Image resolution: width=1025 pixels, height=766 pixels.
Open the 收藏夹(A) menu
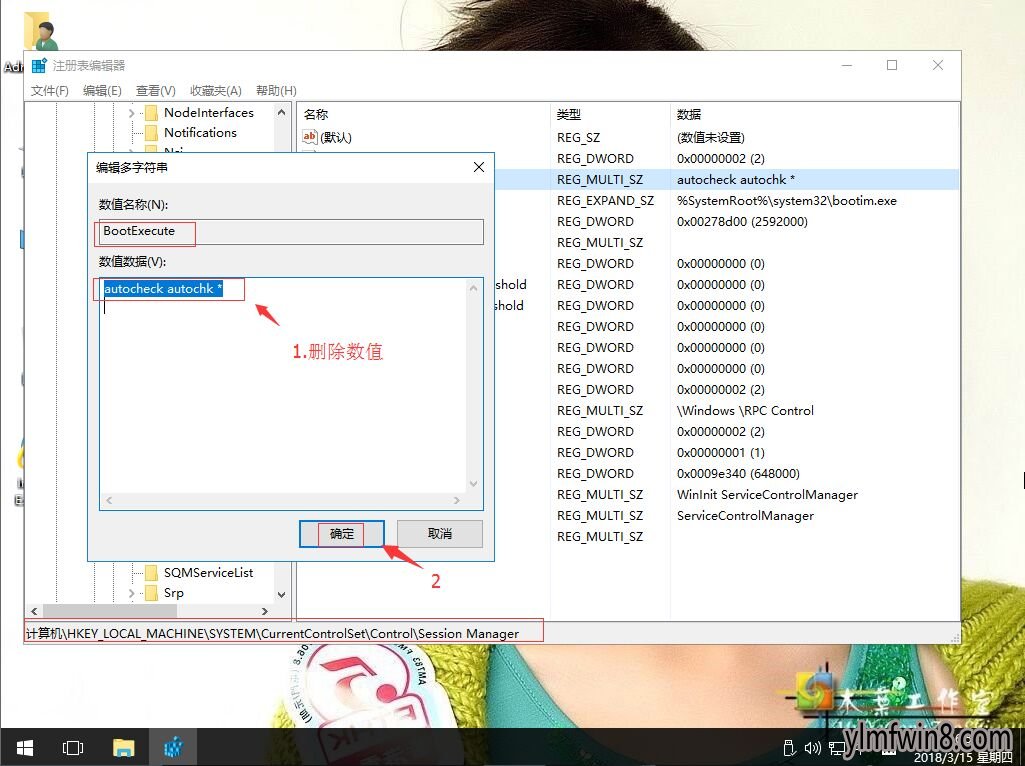click(216, 90)
